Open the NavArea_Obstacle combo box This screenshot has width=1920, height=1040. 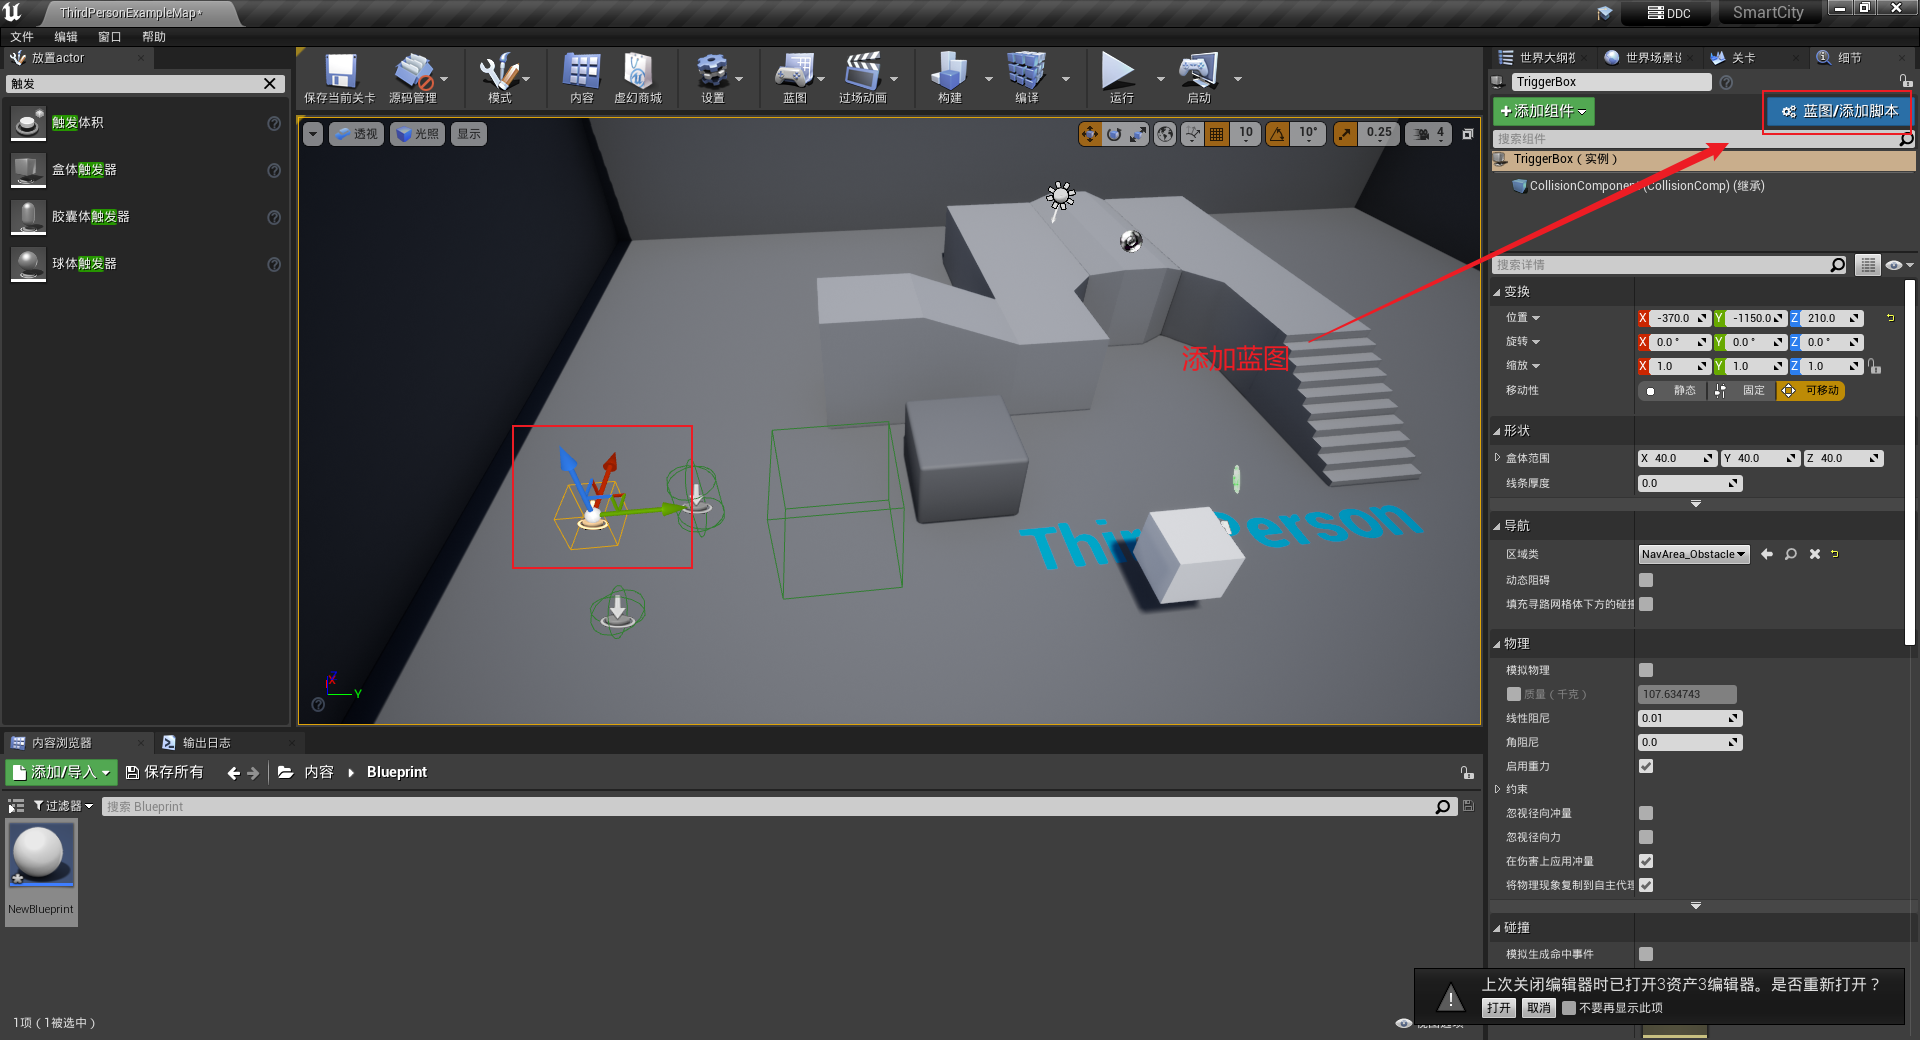click(1694, 554)
